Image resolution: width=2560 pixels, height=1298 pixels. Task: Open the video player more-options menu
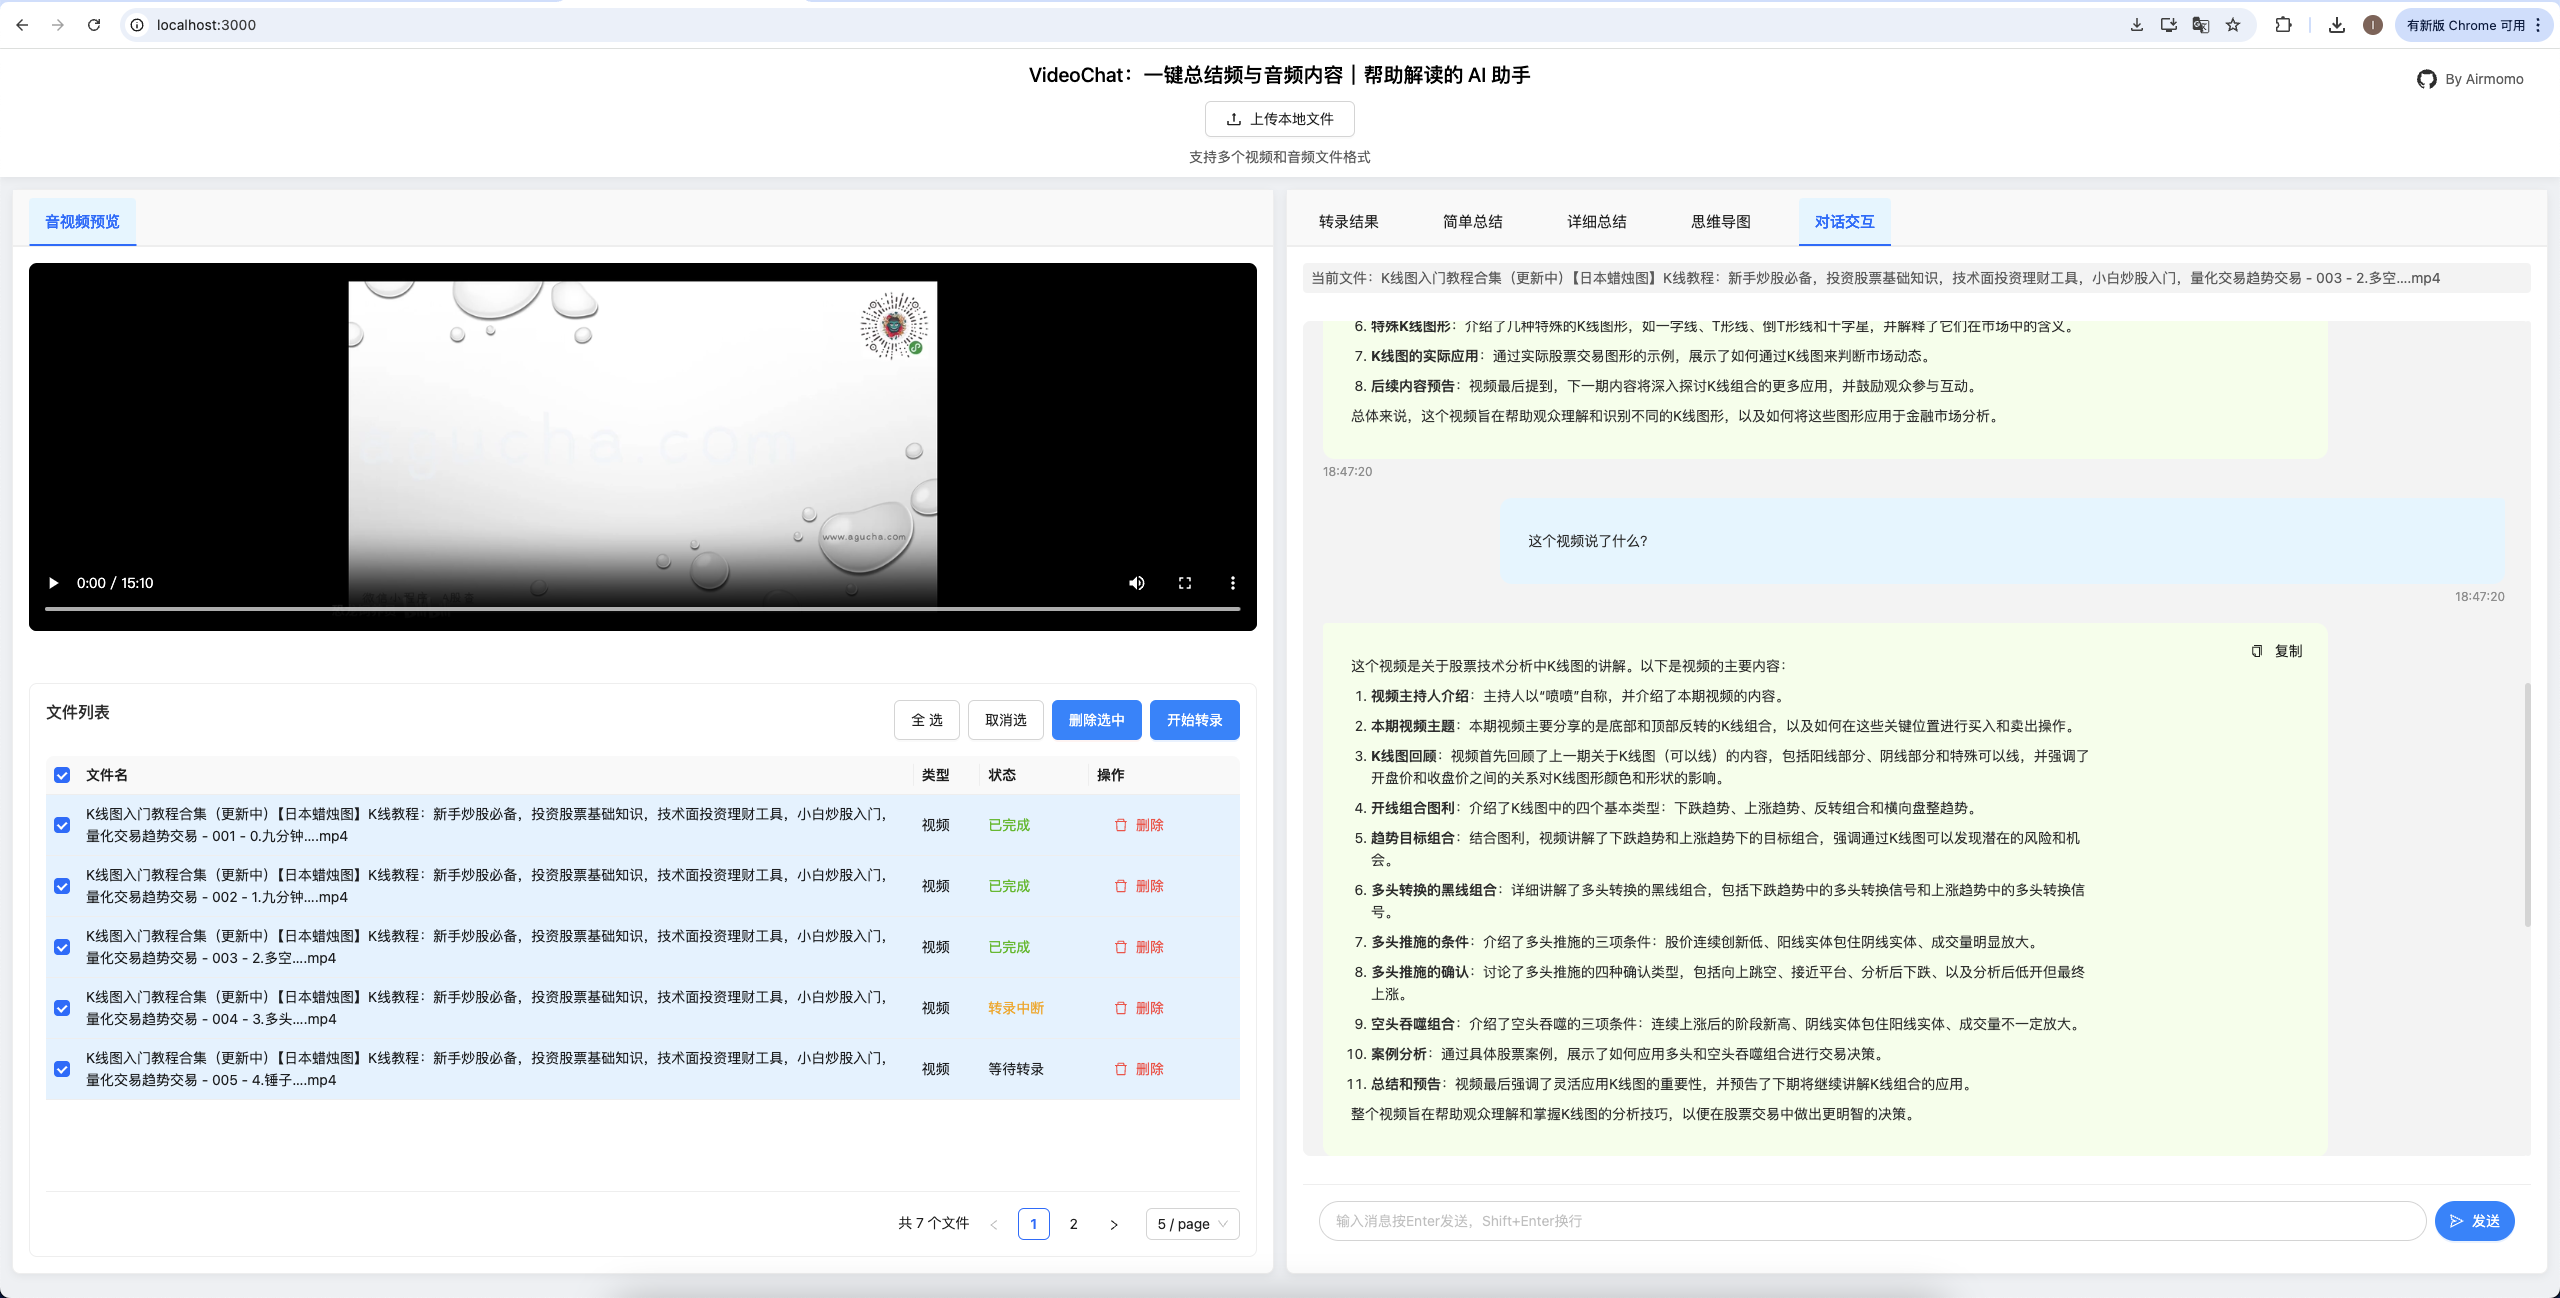tap(1233, 583)
